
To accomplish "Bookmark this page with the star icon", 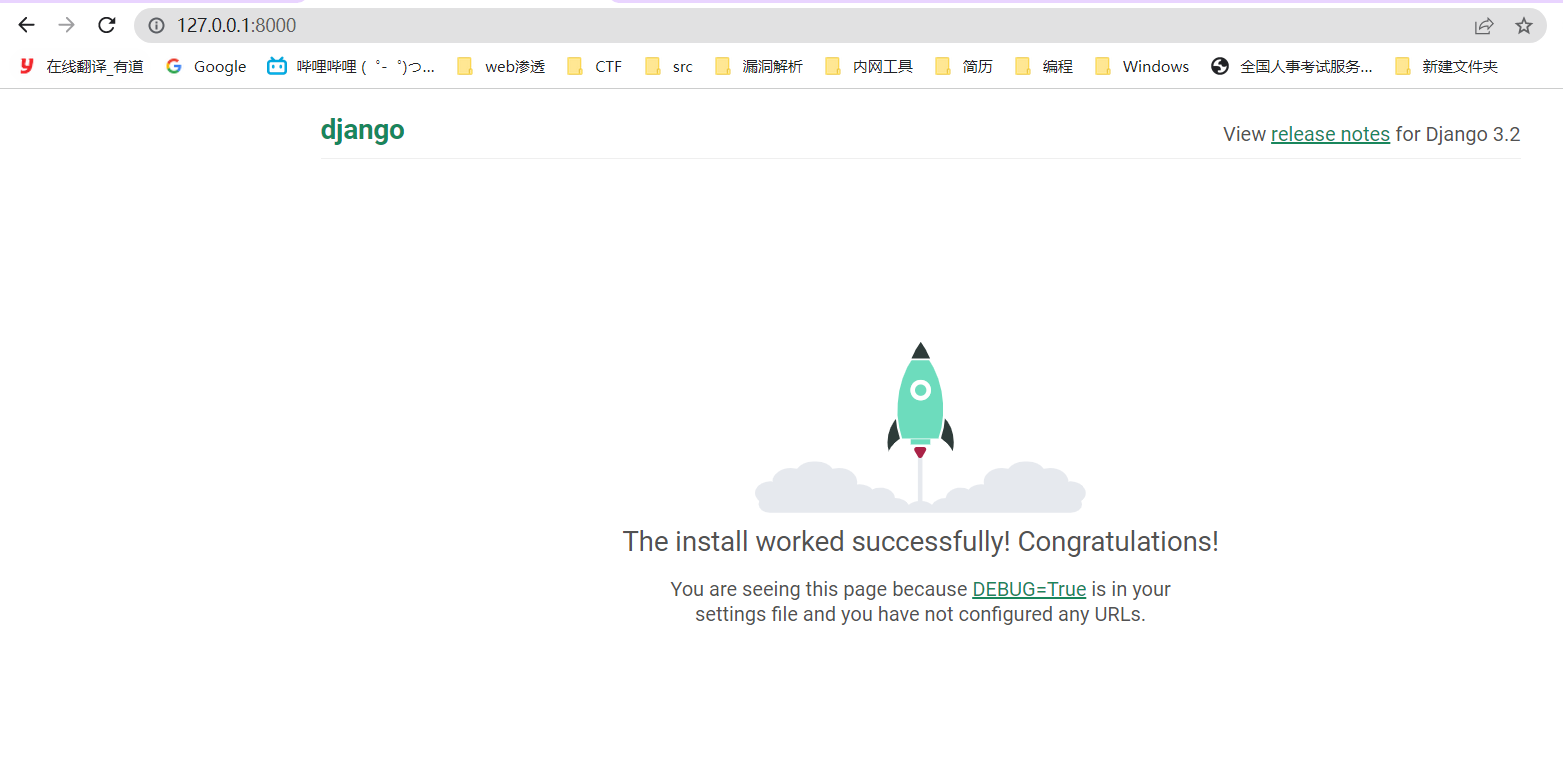I will (1524, 26).
